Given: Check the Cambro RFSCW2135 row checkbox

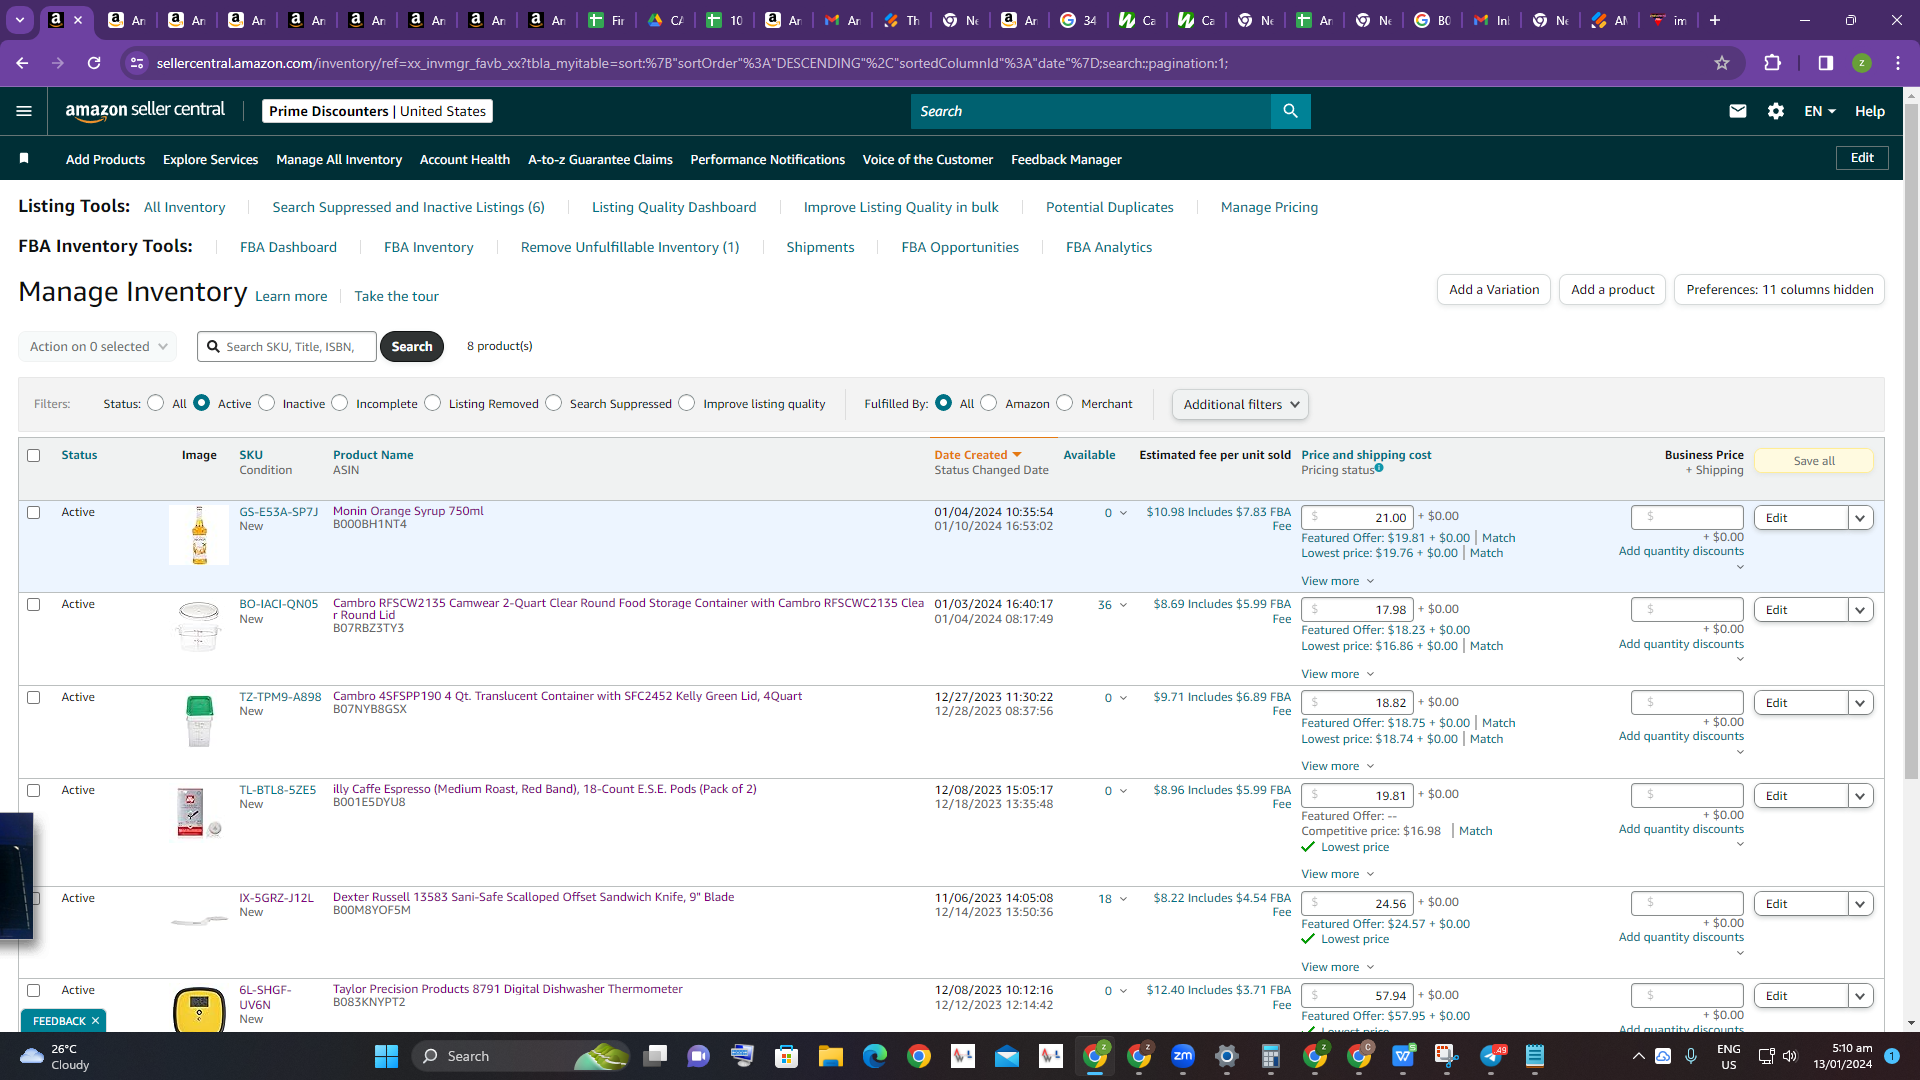Looking at the screenshot, I should (33, 605).
